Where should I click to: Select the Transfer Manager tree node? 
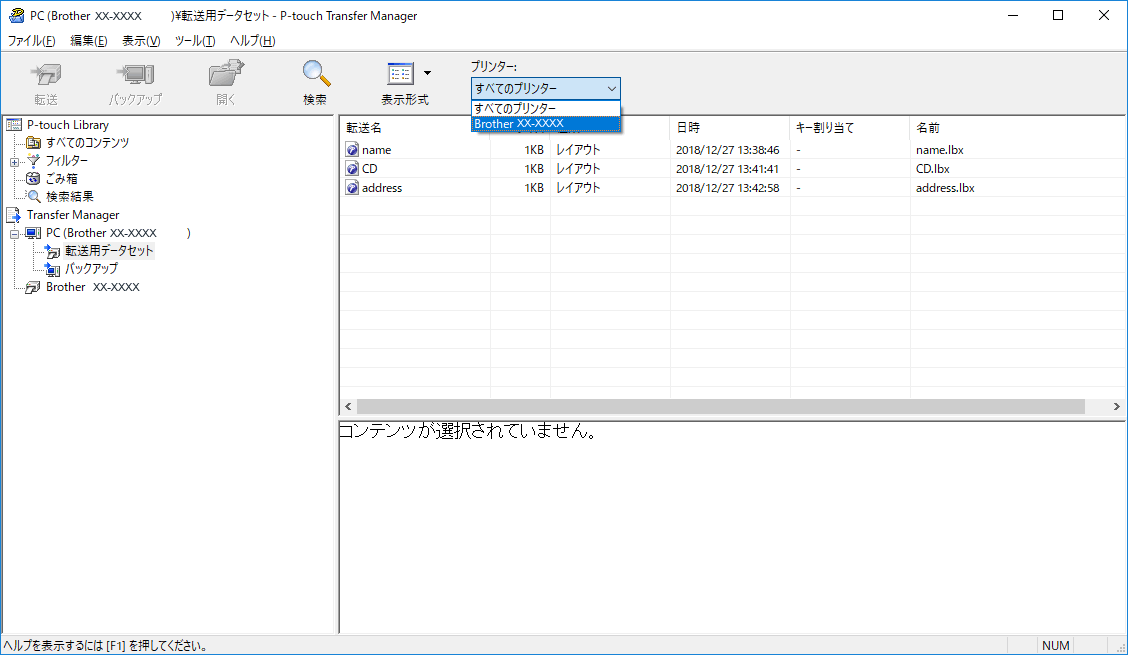(73, 214)
